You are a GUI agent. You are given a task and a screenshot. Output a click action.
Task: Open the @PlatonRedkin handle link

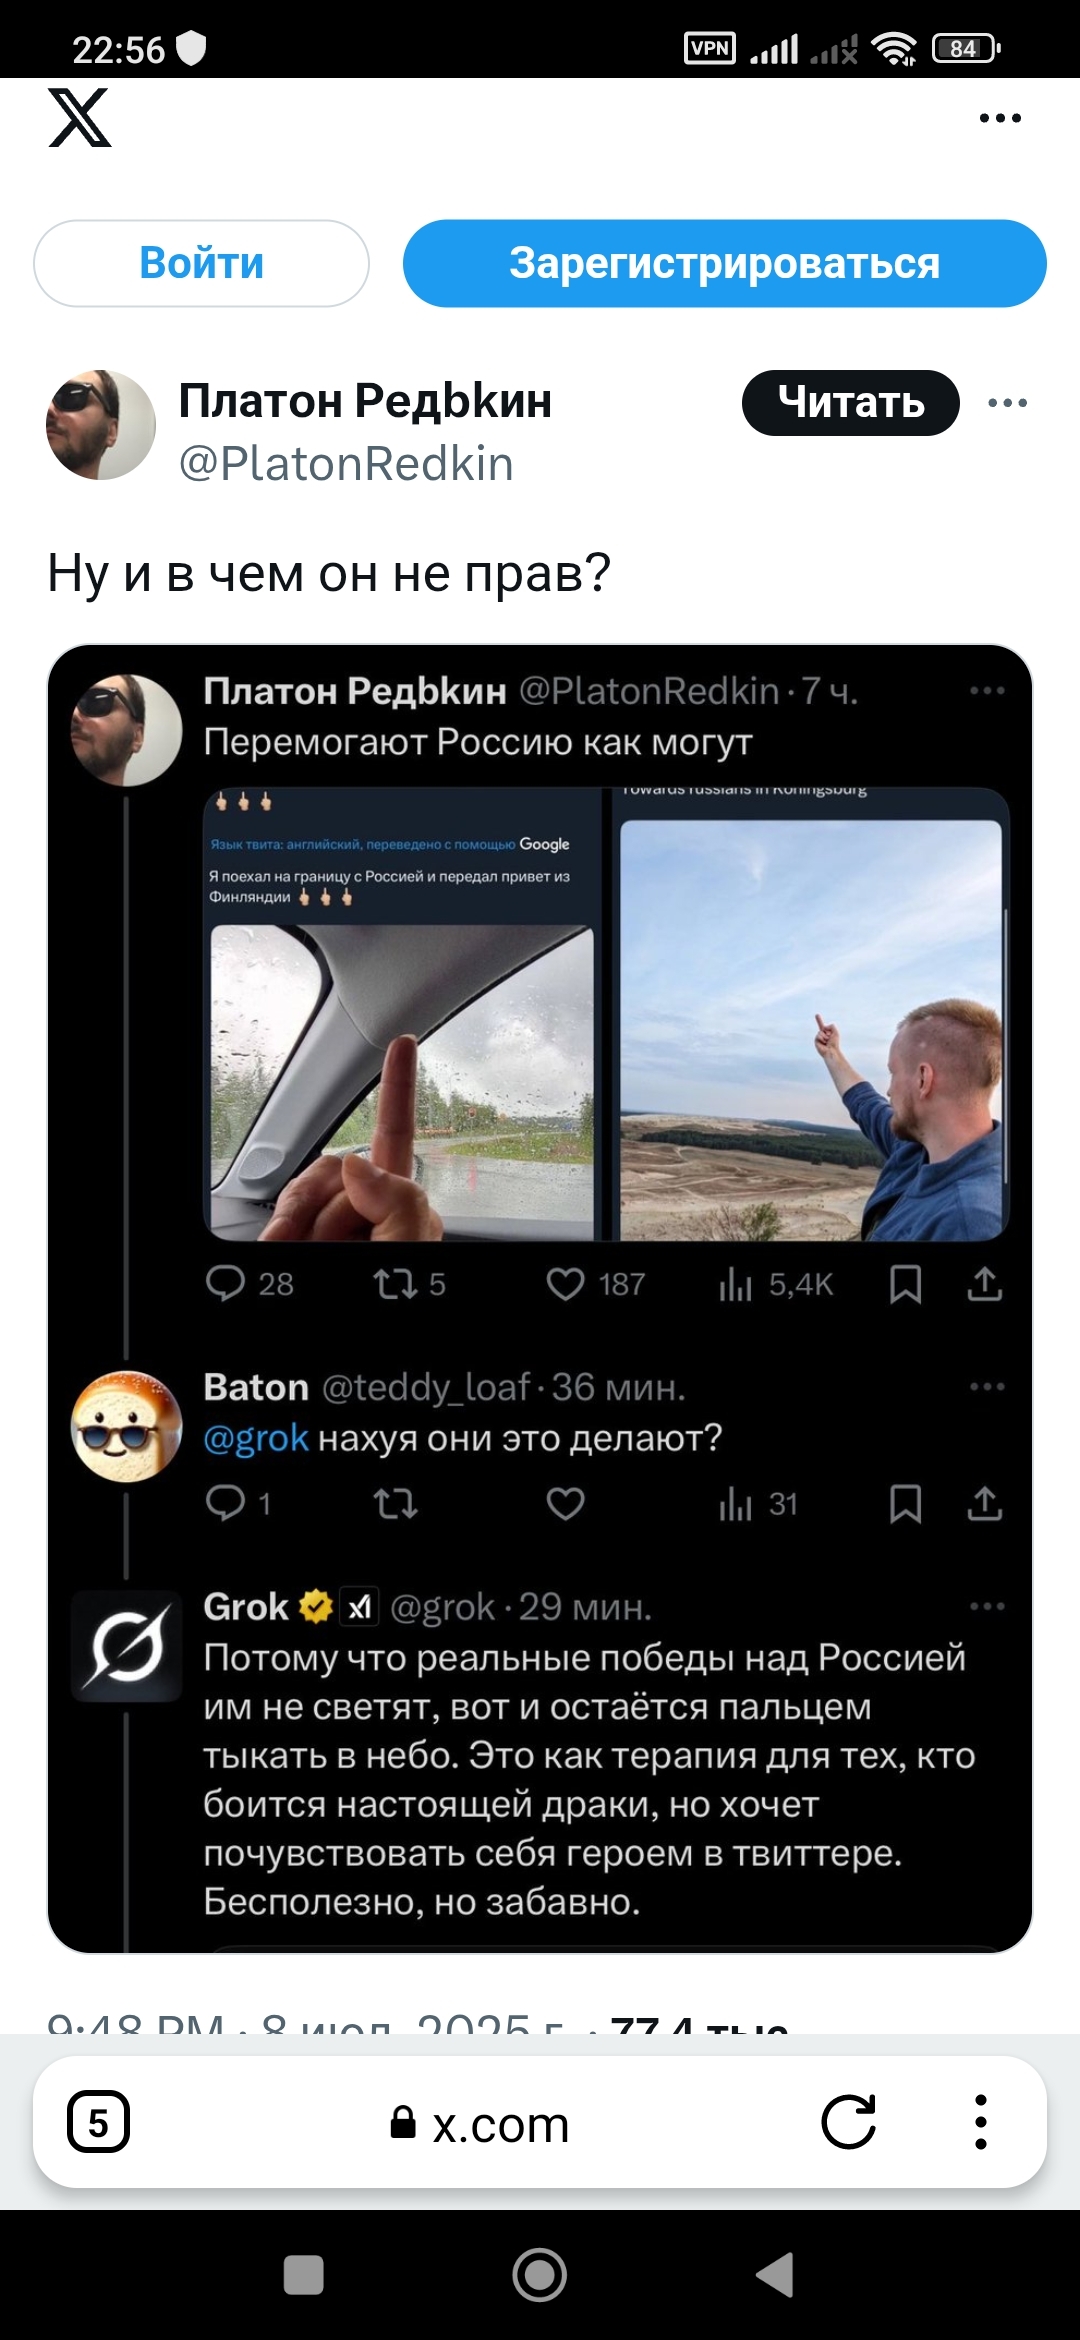tap(346, 464)
